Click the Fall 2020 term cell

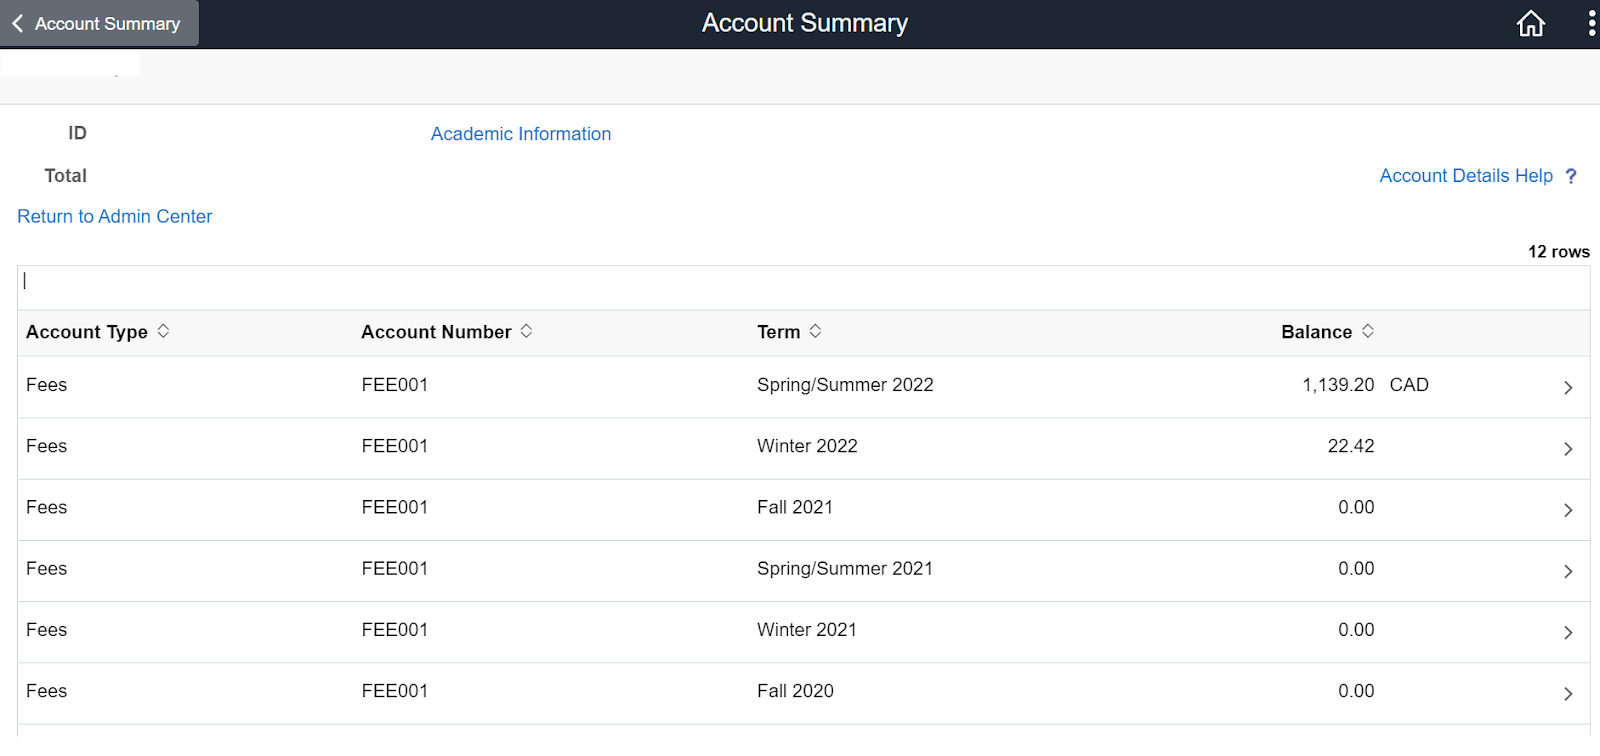tap(795, 691)
